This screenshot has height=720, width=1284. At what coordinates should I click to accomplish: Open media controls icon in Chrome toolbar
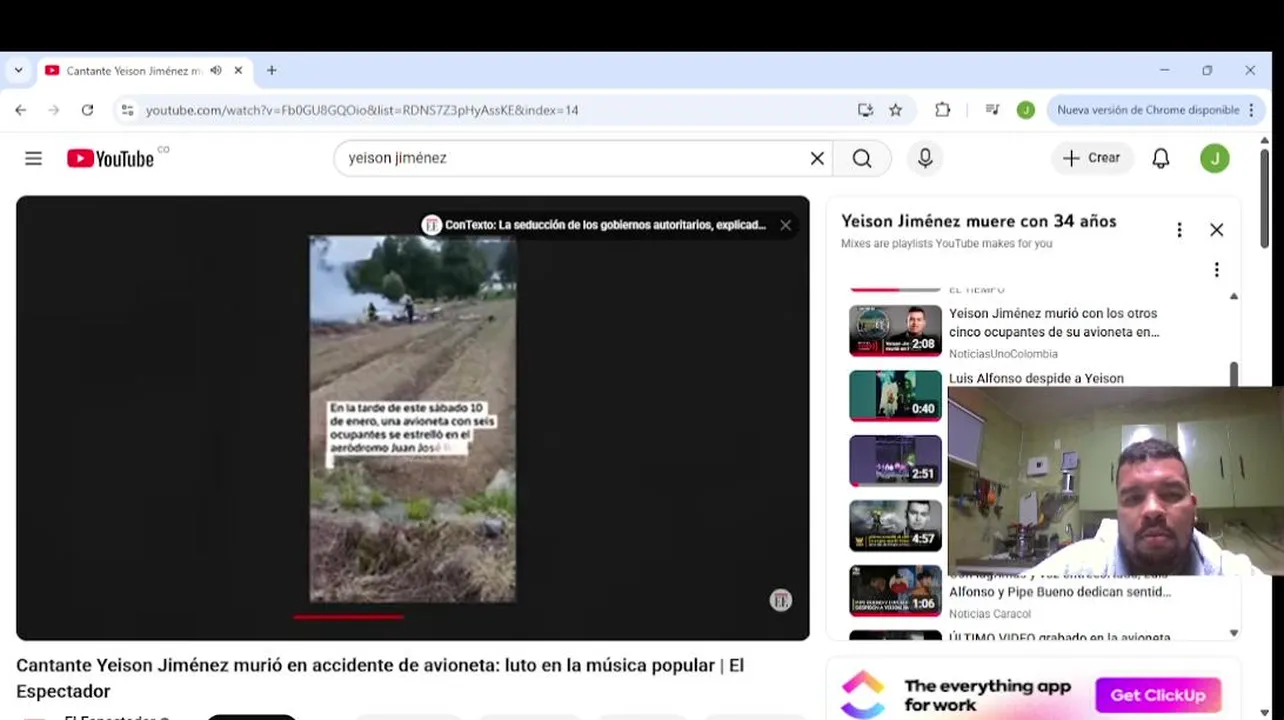(x=992, y=110)
